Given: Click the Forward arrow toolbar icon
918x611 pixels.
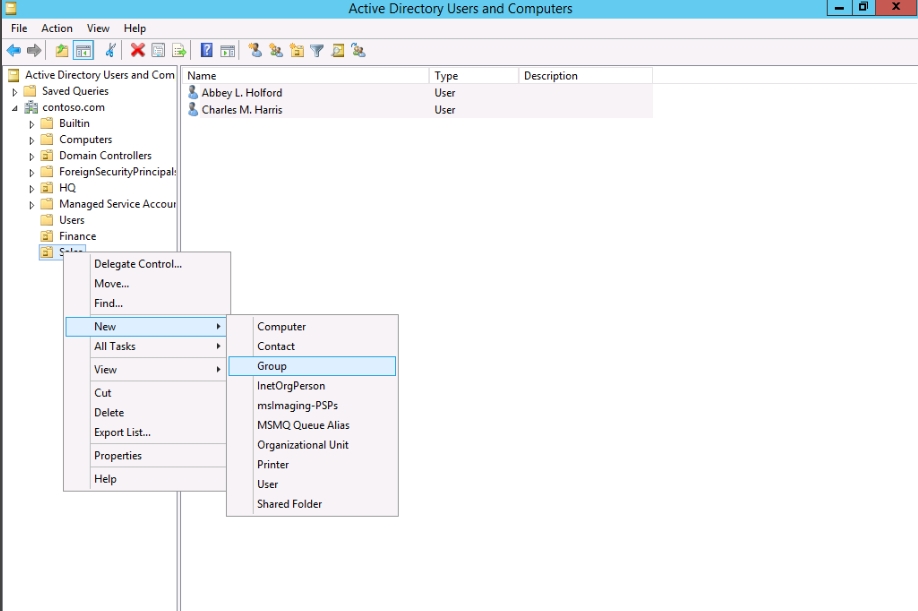Looking at the screenshot, I should tap(35, 51).
